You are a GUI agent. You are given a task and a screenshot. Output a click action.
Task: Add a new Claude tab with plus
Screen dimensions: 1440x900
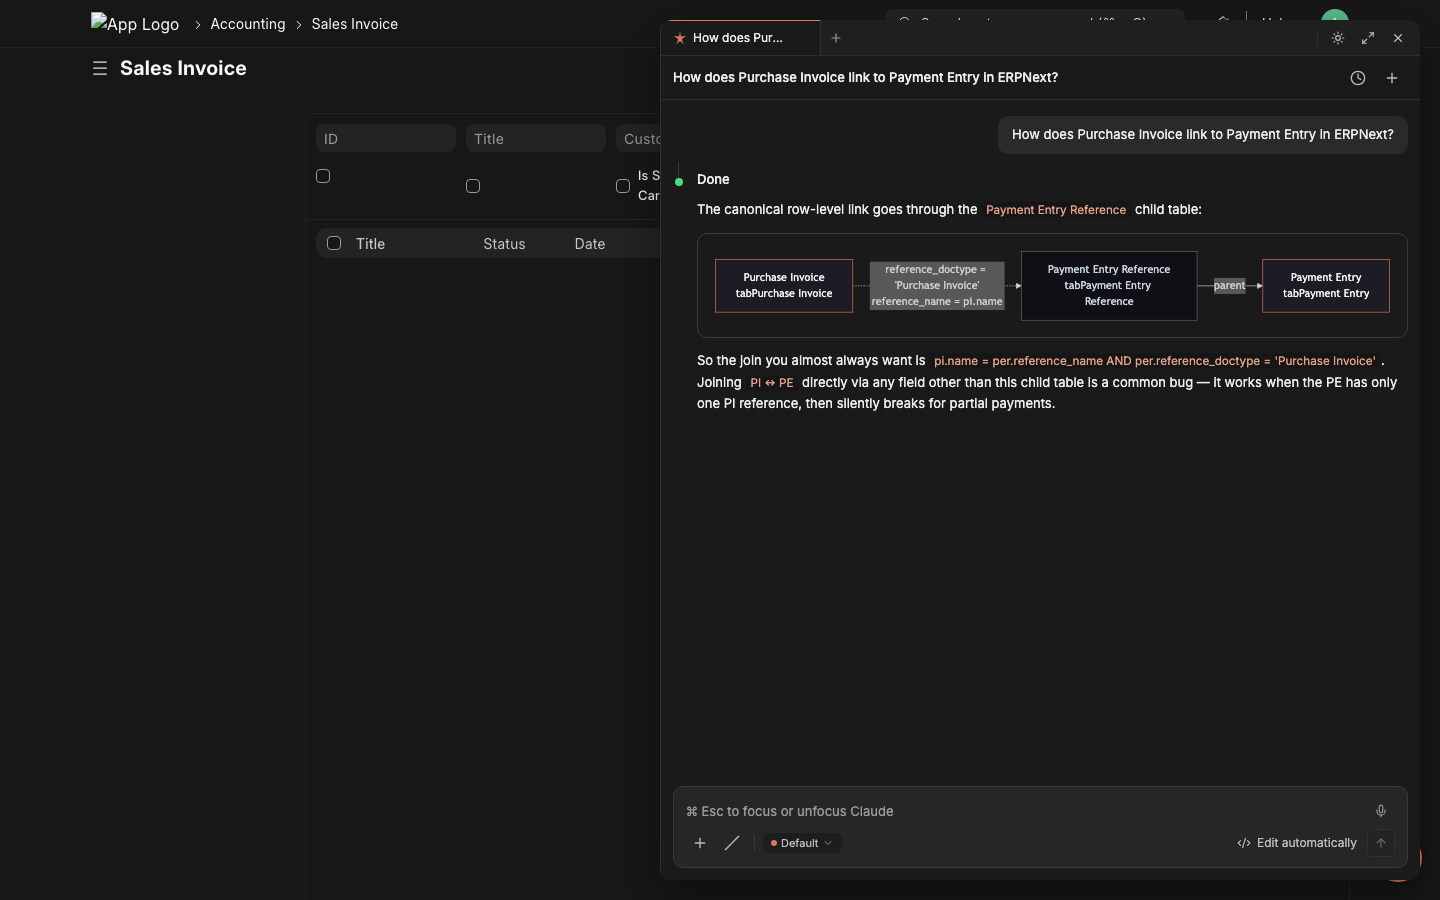pos(836,38)
